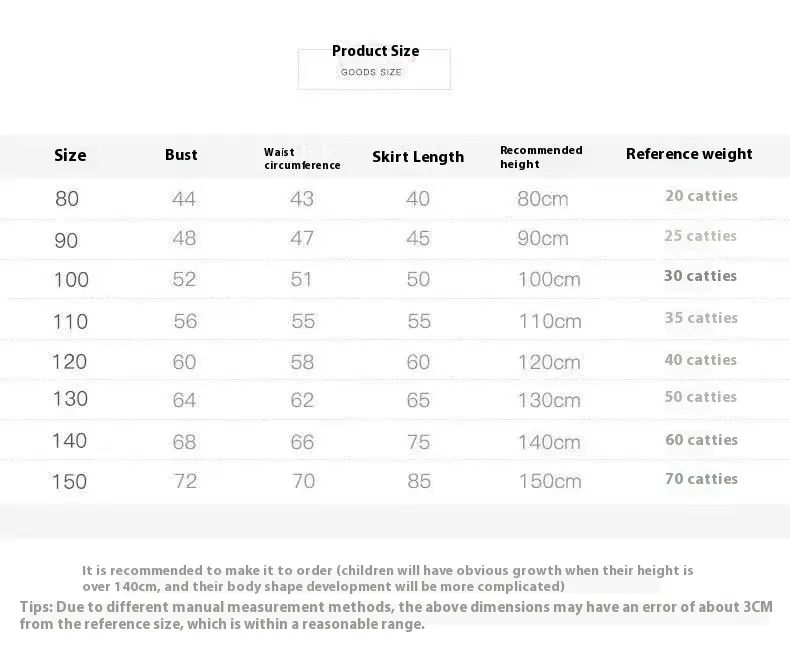Click size 150 in the Size column
Image resolution: width=790 pixels, height=667 pixels.
click(x=69, y=482)
